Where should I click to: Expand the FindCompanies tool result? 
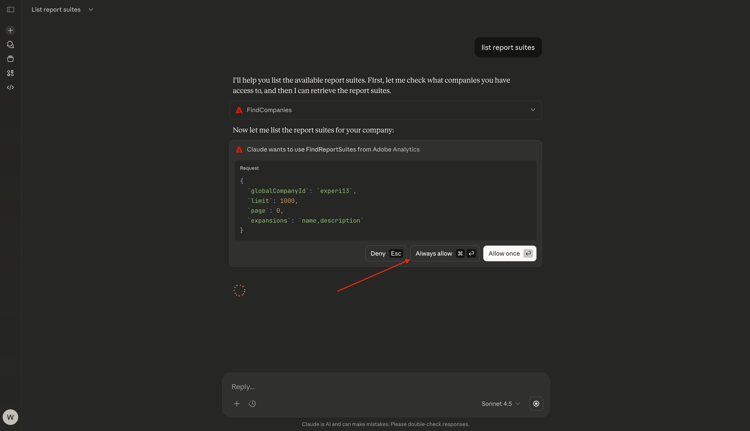tap(386, 110)
